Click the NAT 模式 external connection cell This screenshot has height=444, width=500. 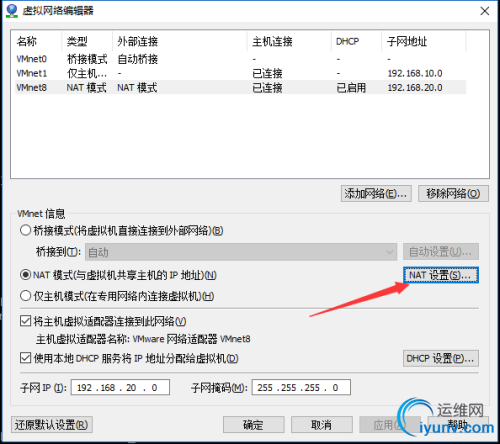coord(137,88)
